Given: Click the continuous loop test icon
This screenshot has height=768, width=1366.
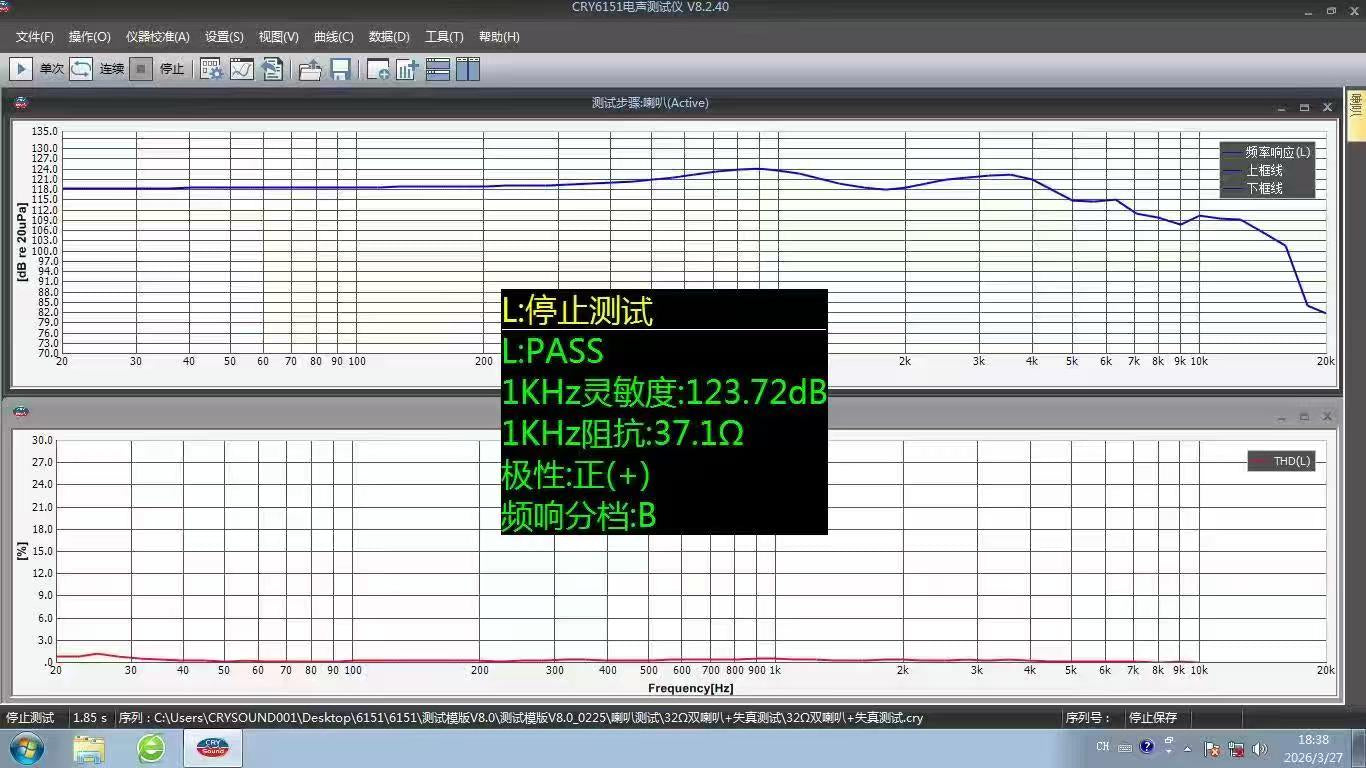Looking at the screenshot, I should click(81, 69).
